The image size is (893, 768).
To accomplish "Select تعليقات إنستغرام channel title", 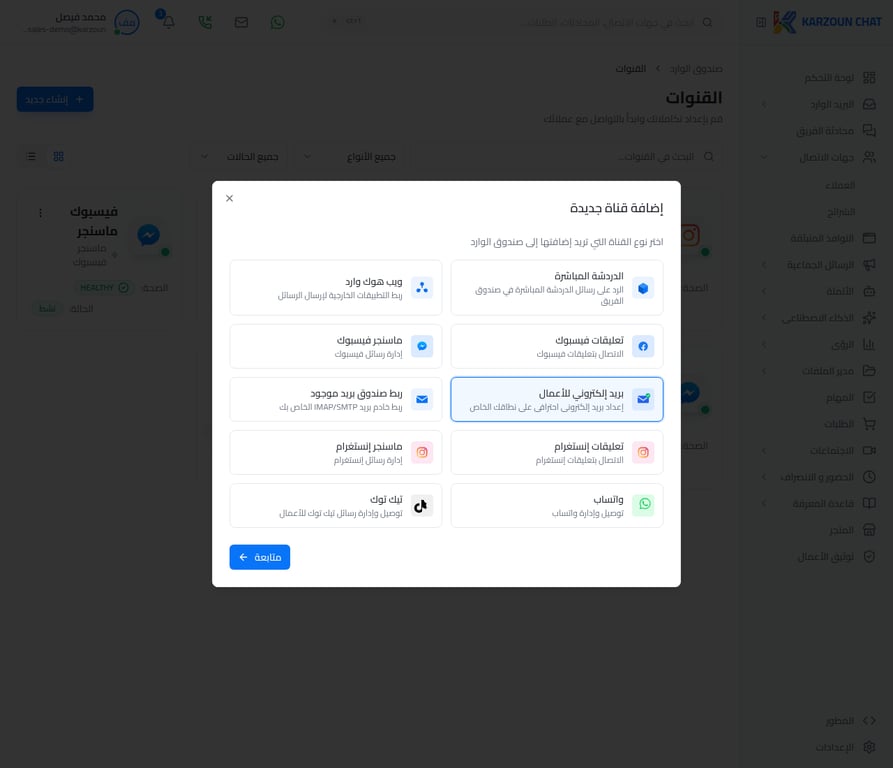I will 589,446.
